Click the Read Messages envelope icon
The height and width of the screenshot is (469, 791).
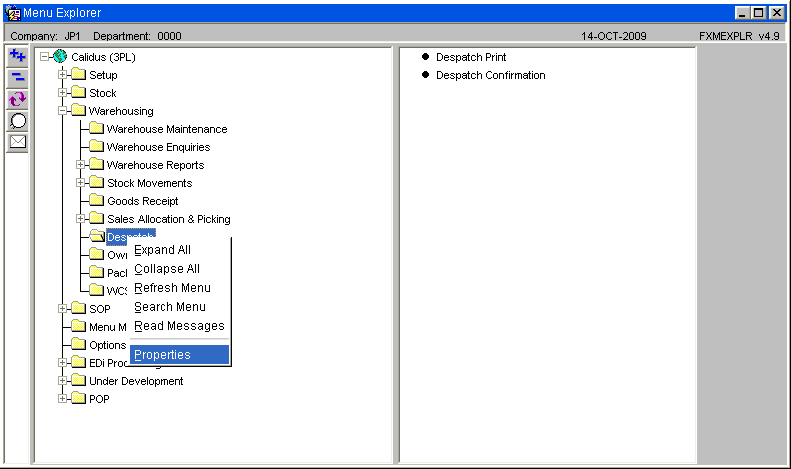18,142
